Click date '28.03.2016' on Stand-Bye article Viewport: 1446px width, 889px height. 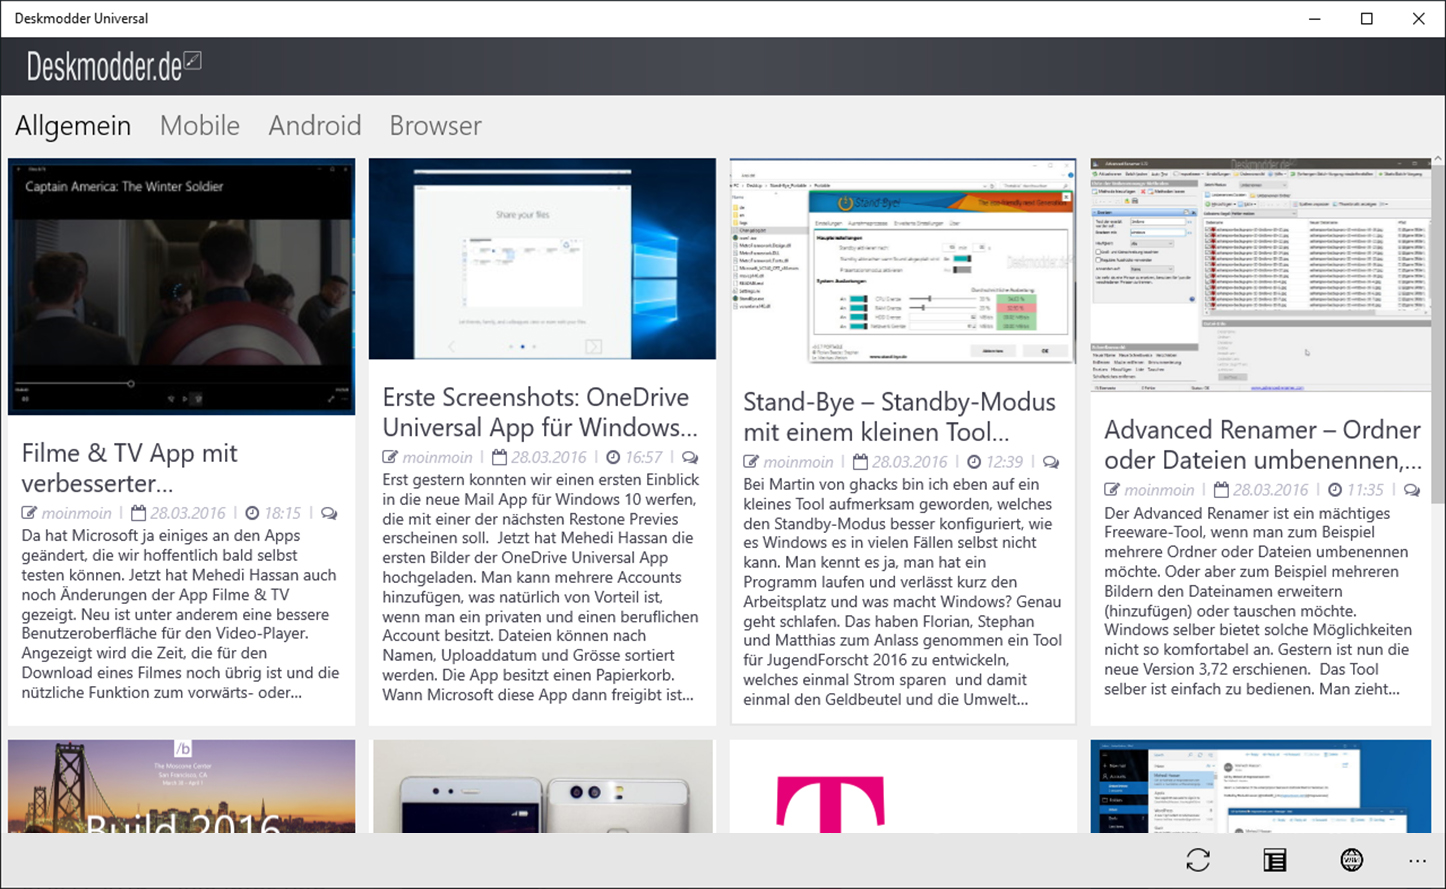910,462
